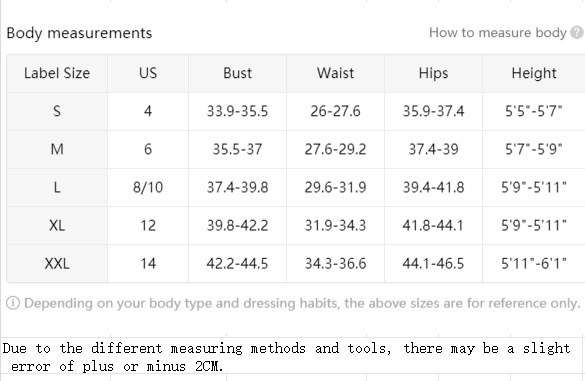
Task: Click the 8/10 US size cell
Action: point(148,187)
